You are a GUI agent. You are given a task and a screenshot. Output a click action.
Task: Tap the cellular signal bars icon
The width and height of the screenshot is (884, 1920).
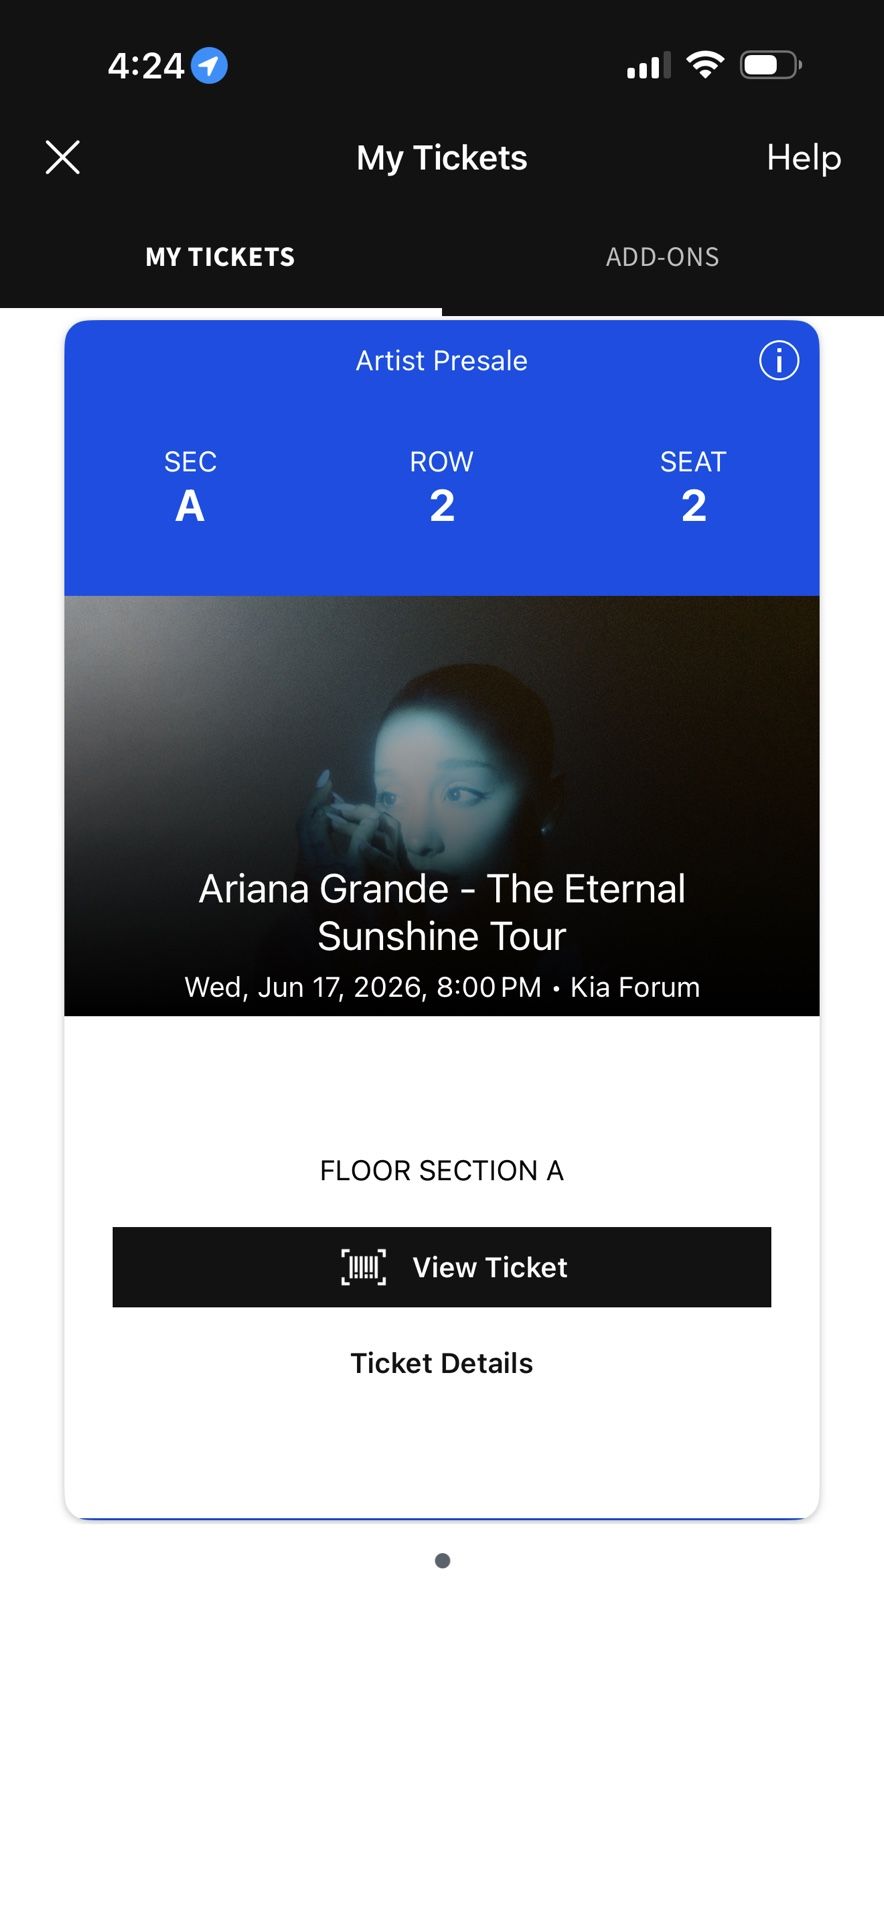pyautogui.click(x=648, y=67)
